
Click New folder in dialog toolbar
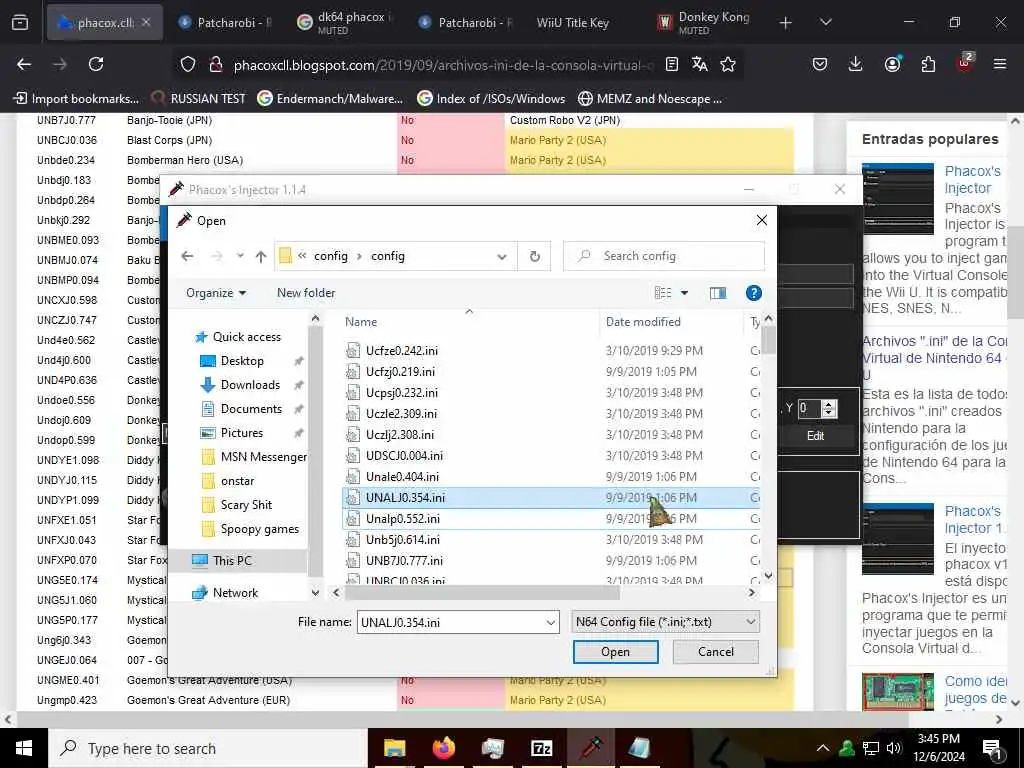click(x=306, y=293)
